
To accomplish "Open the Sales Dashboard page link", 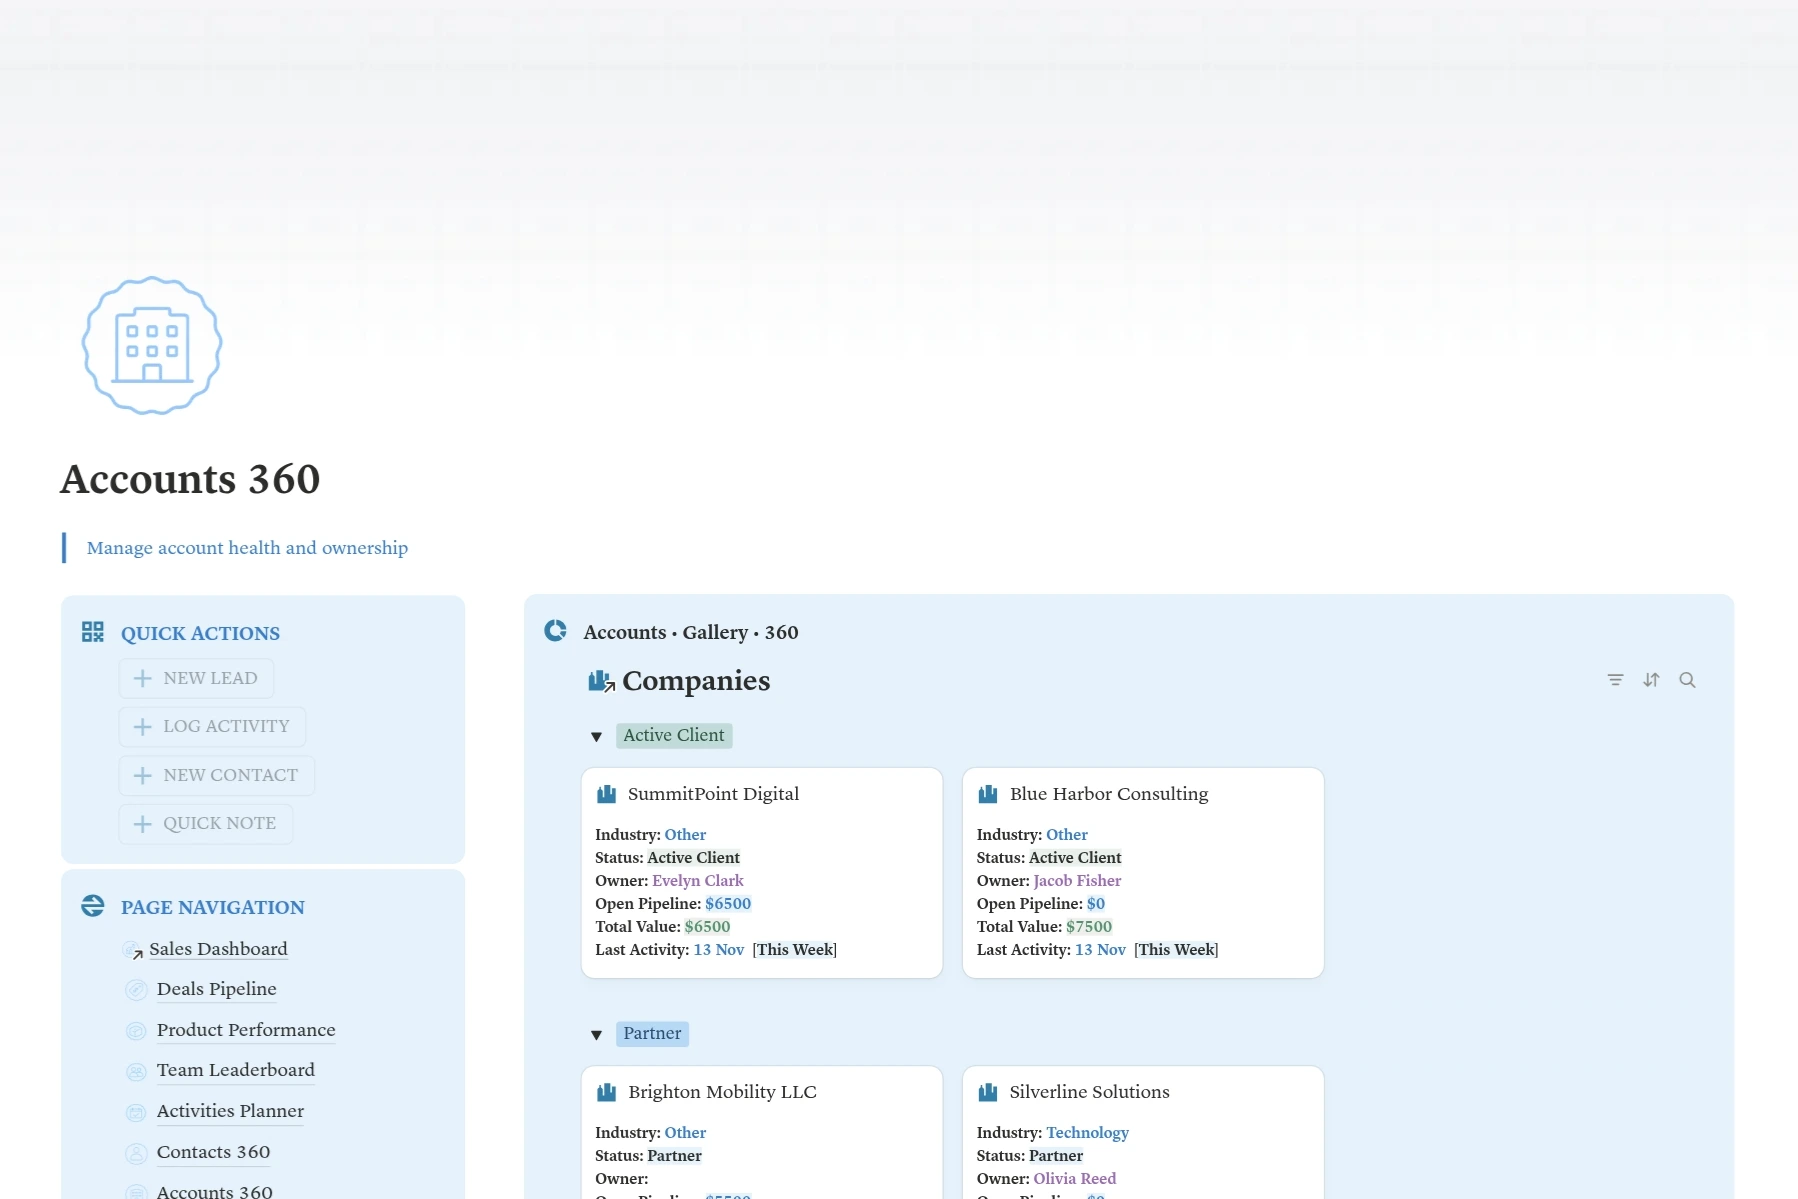I will 217,949.
